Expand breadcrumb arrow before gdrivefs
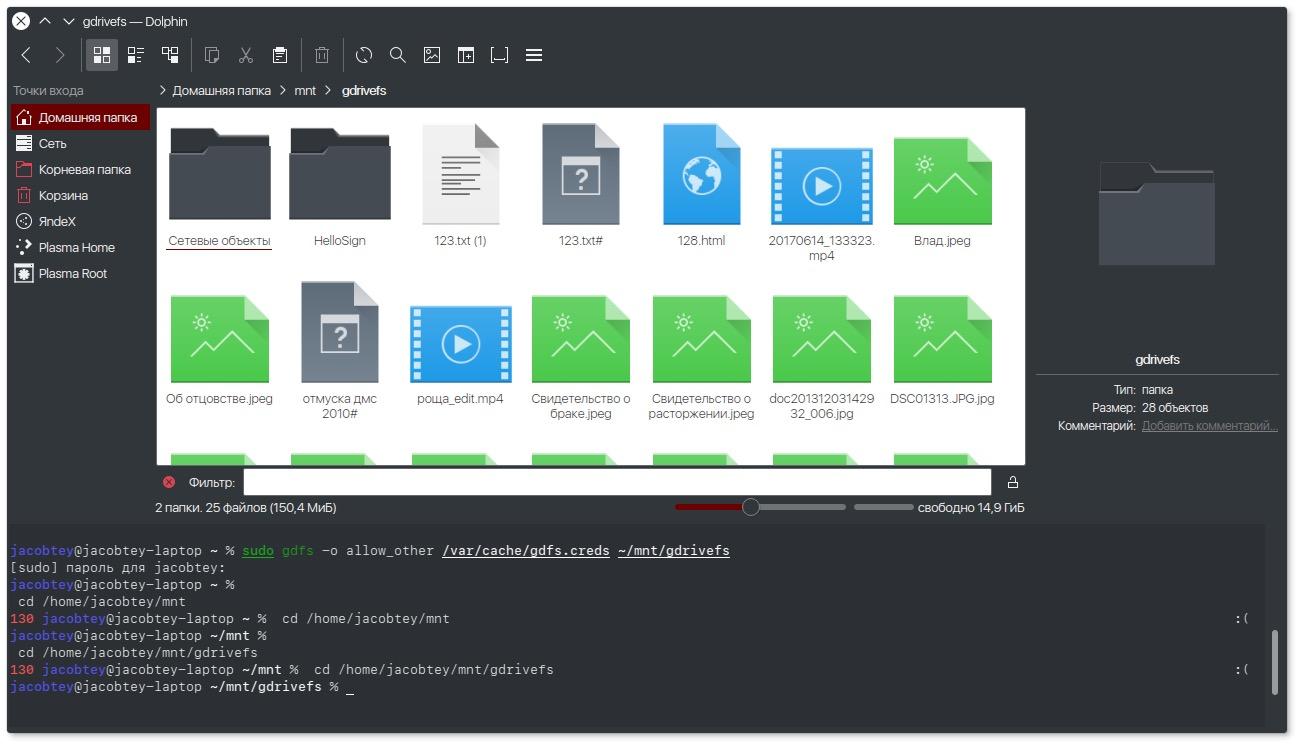 pyautogui.click(x=329, y=90)
